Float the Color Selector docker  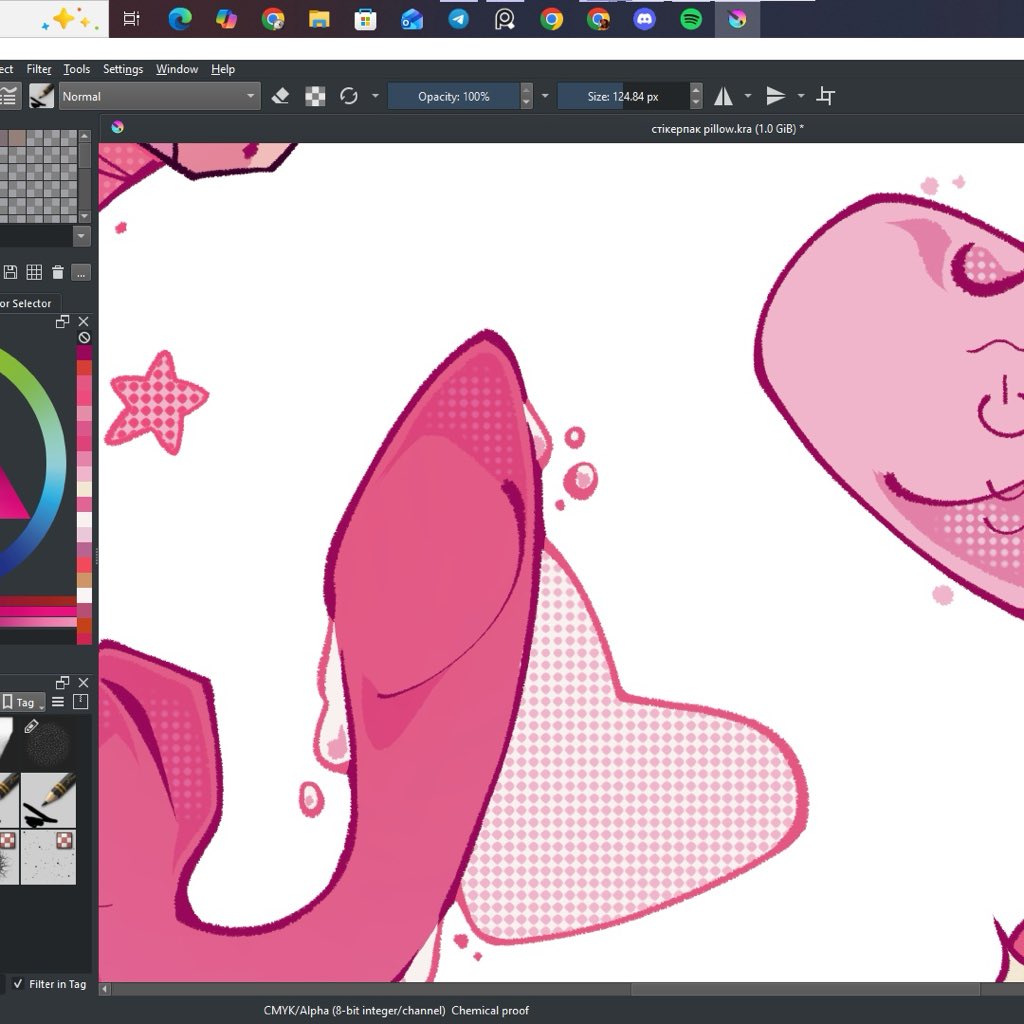(63, 321)
